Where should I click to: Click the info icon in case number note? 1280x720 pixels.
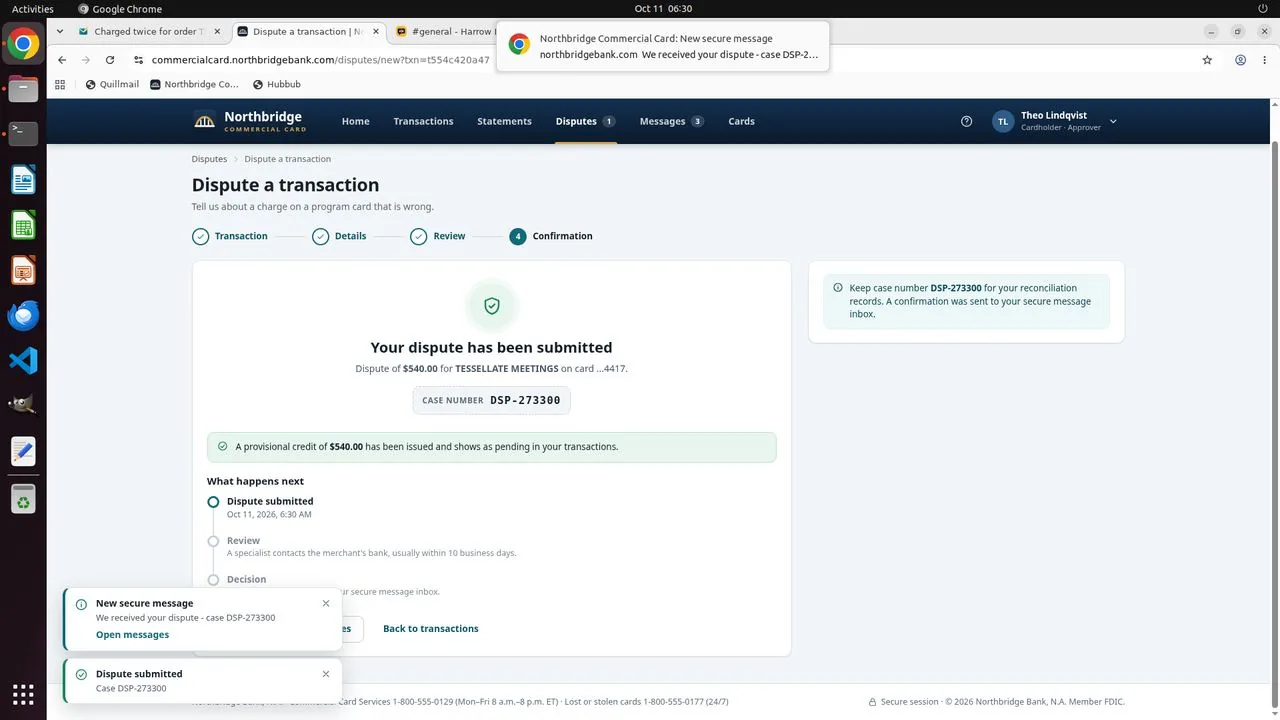838,288
